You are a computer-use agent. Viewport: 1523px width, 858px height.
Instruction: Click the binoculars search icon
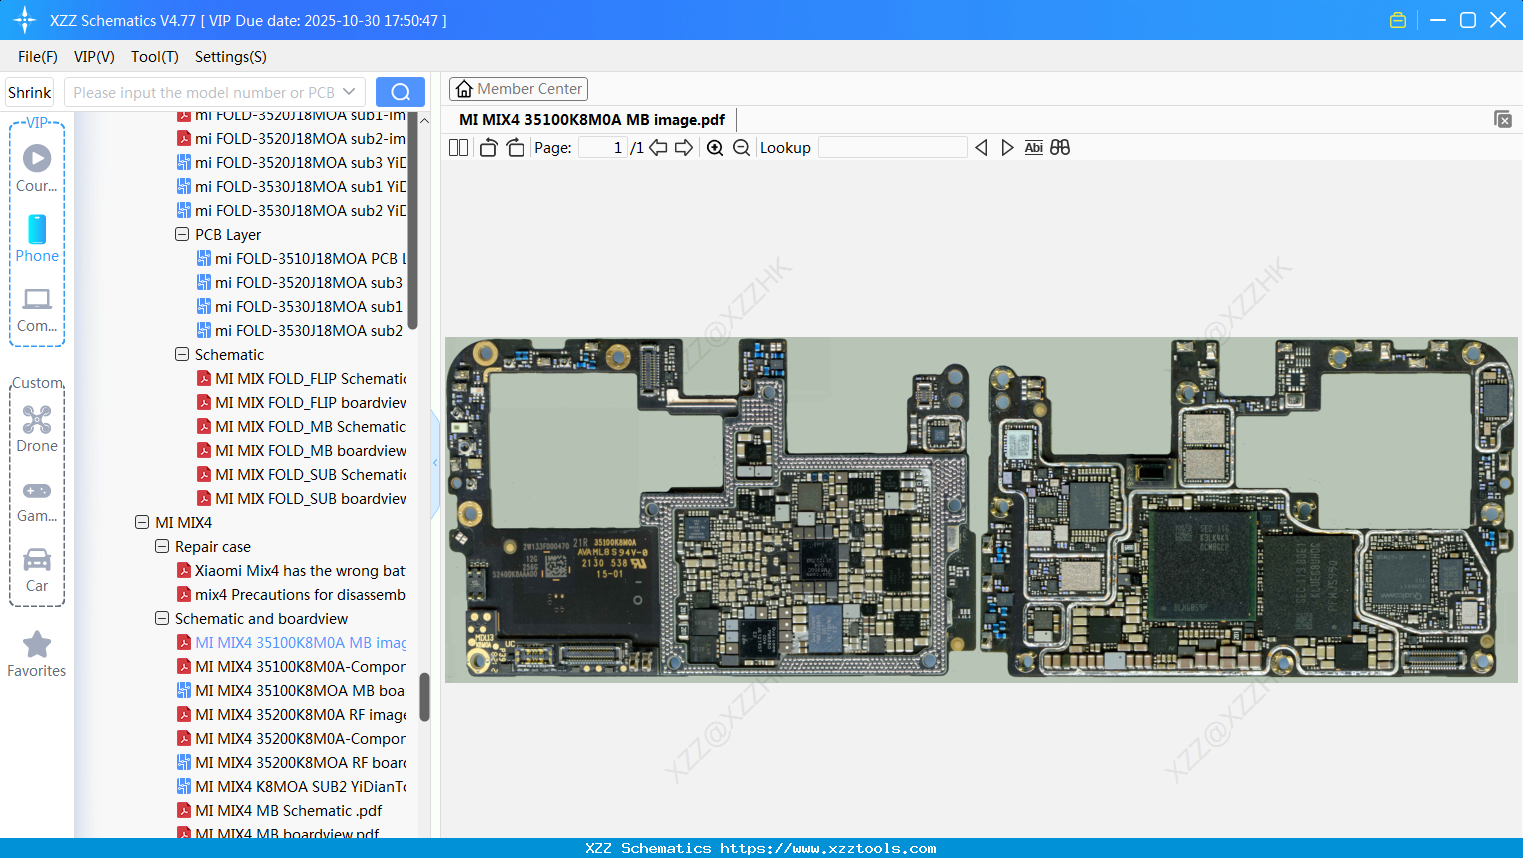pos(1060,148)
